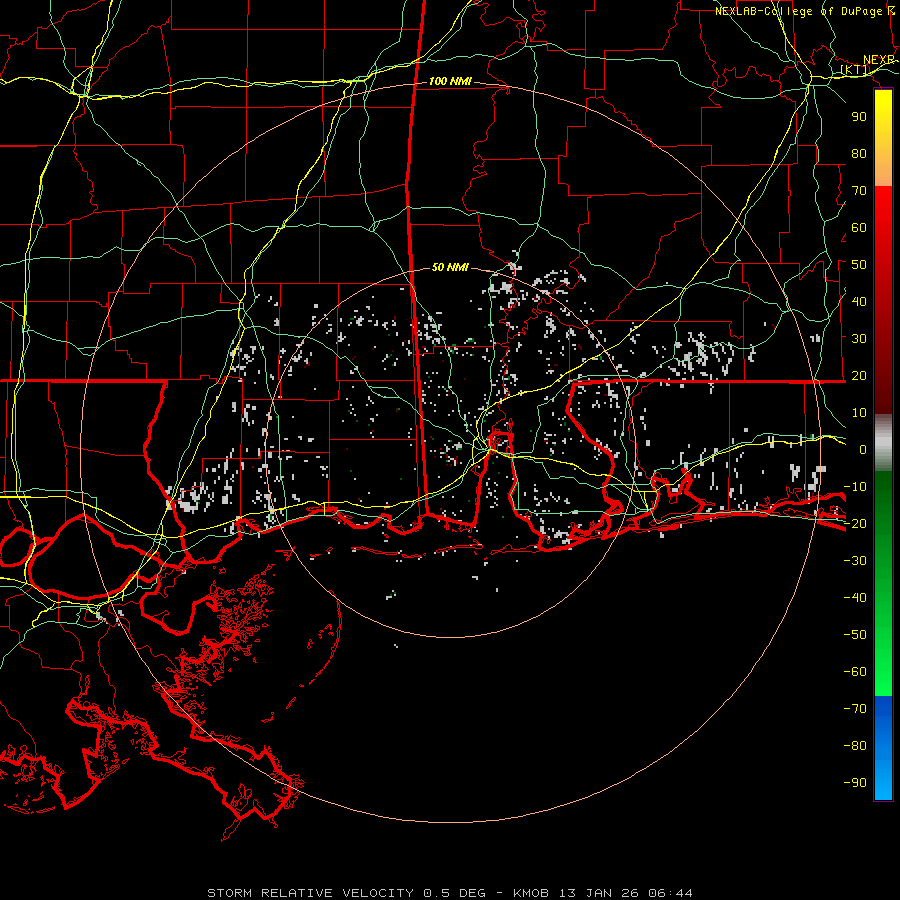Screen dimensions: 900x900
Task: Select the blue band near -80 on the scale
Action: 883,746
